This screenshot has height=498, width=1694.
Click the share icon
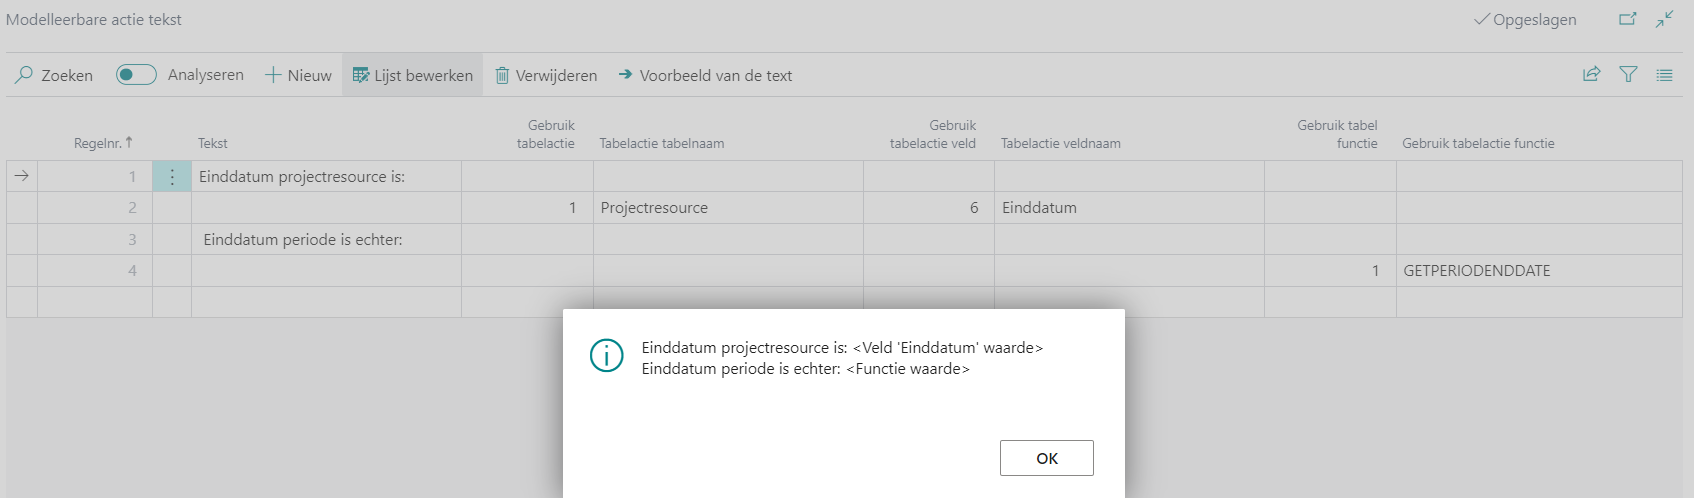[1591, 74]
